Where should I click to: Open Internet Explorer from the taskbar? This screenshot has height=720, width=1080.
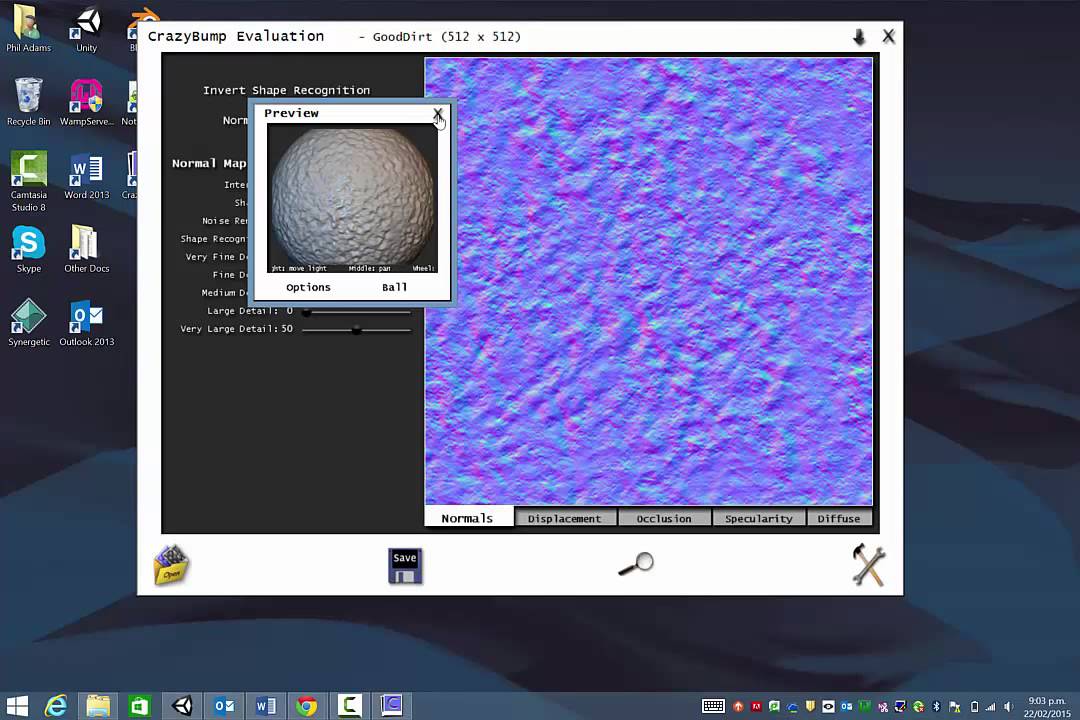pos(56,706)
